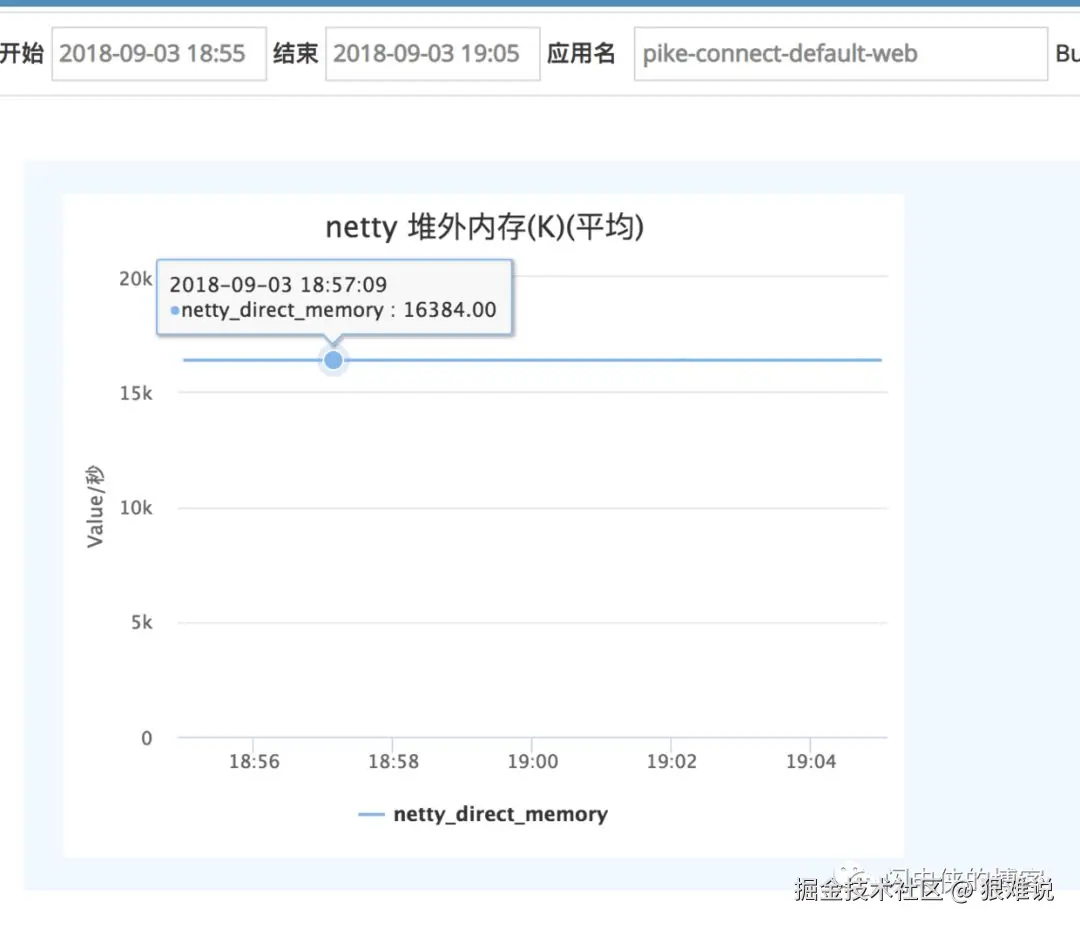
Task: Open the 结束 end time picker
Action: pos(432,53)
